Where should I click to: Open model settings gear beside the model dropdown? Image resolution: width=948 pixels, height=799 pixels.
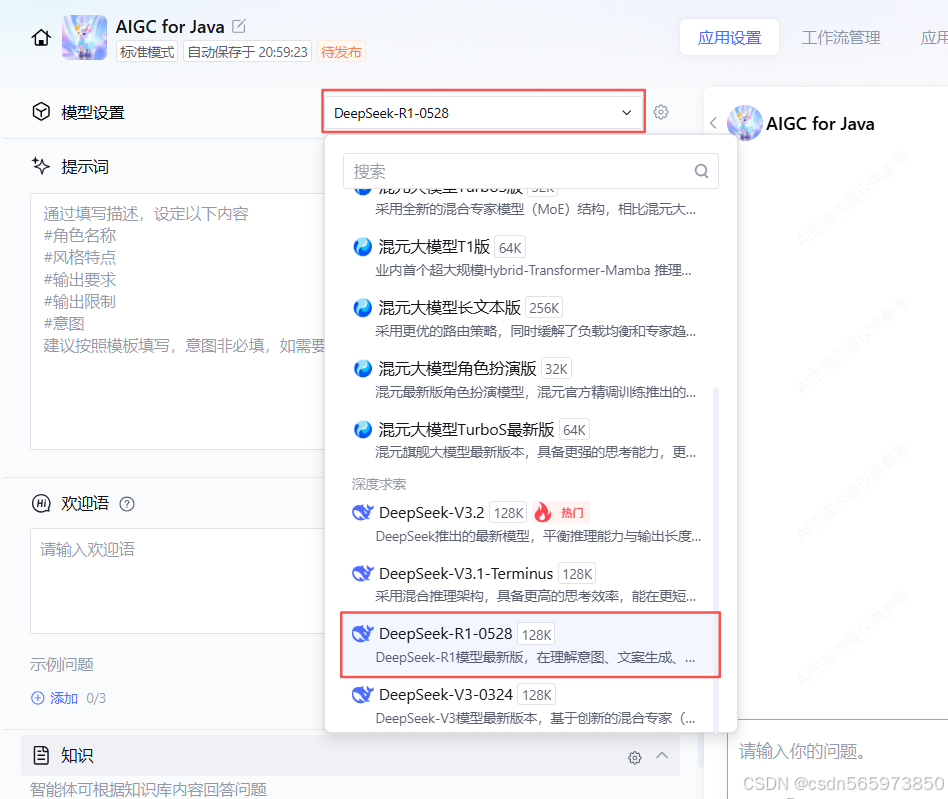[661, 112]
